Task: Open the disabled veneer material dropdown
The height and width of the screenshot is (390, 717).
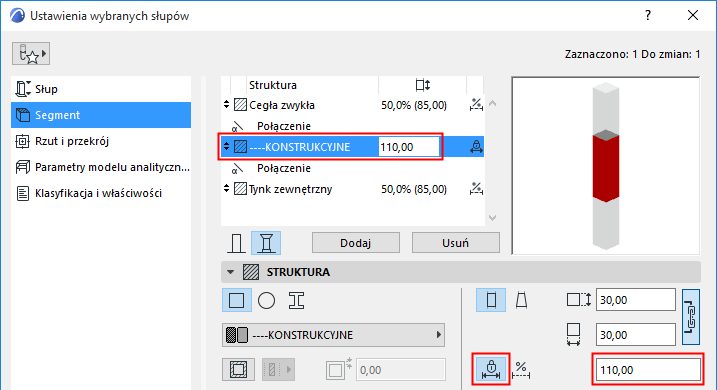Action: [x=278, y=369]
